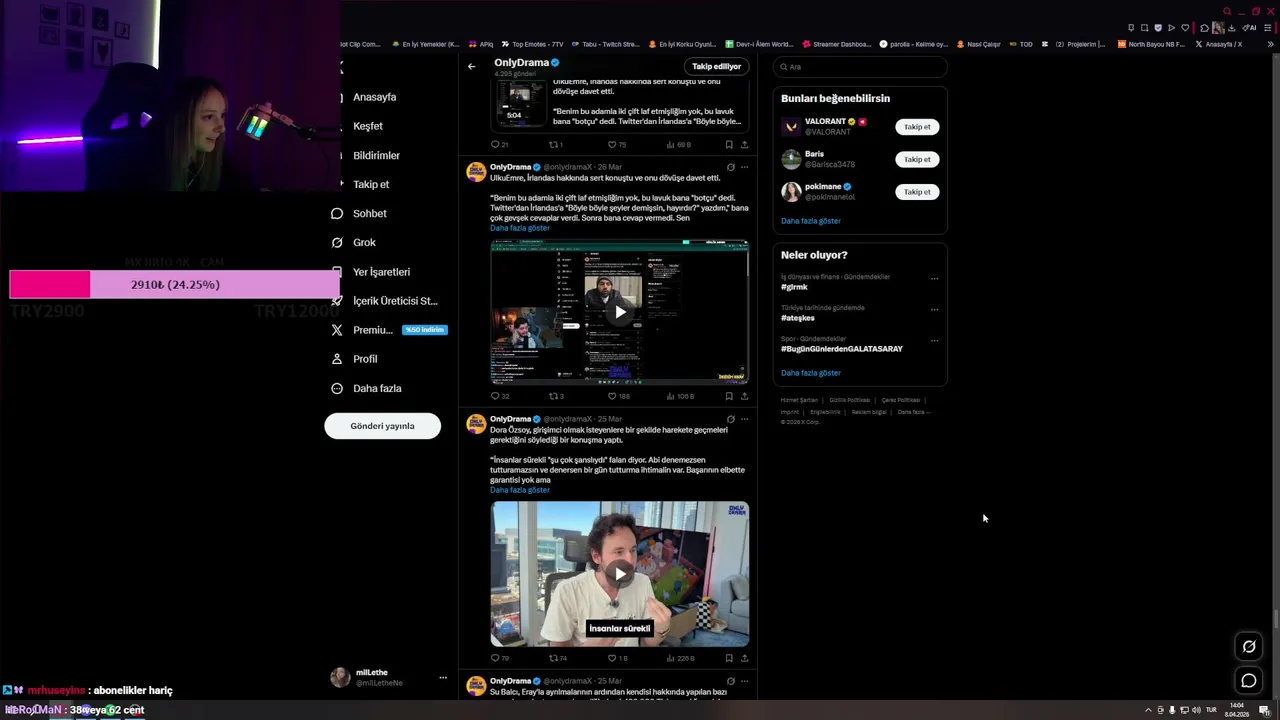This screenshot has height=720, width=1280.
Task: Share the UlkuEmre post via share icon
Action: point(744,396)
